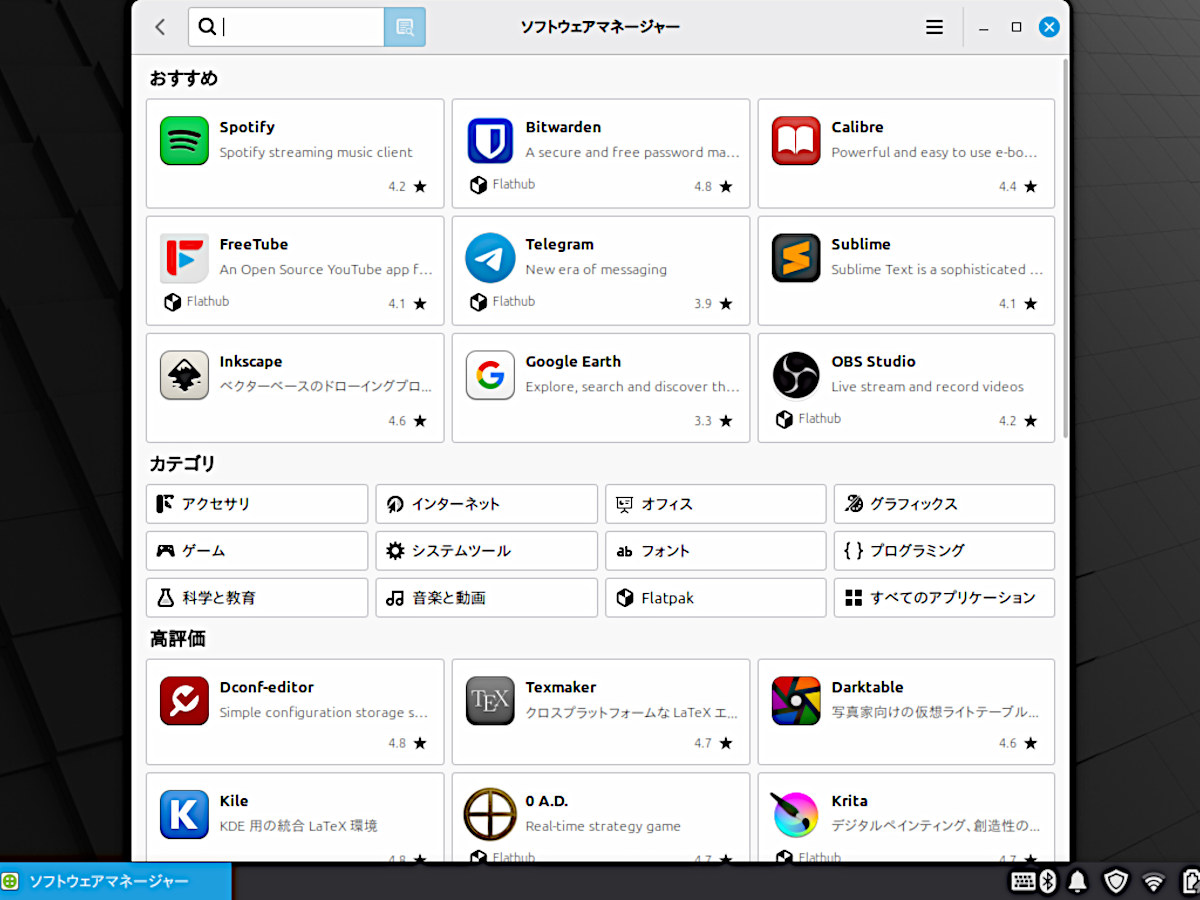Open the hamburger menu in the header
1200x900 pixels.
(x=934, y=27)
